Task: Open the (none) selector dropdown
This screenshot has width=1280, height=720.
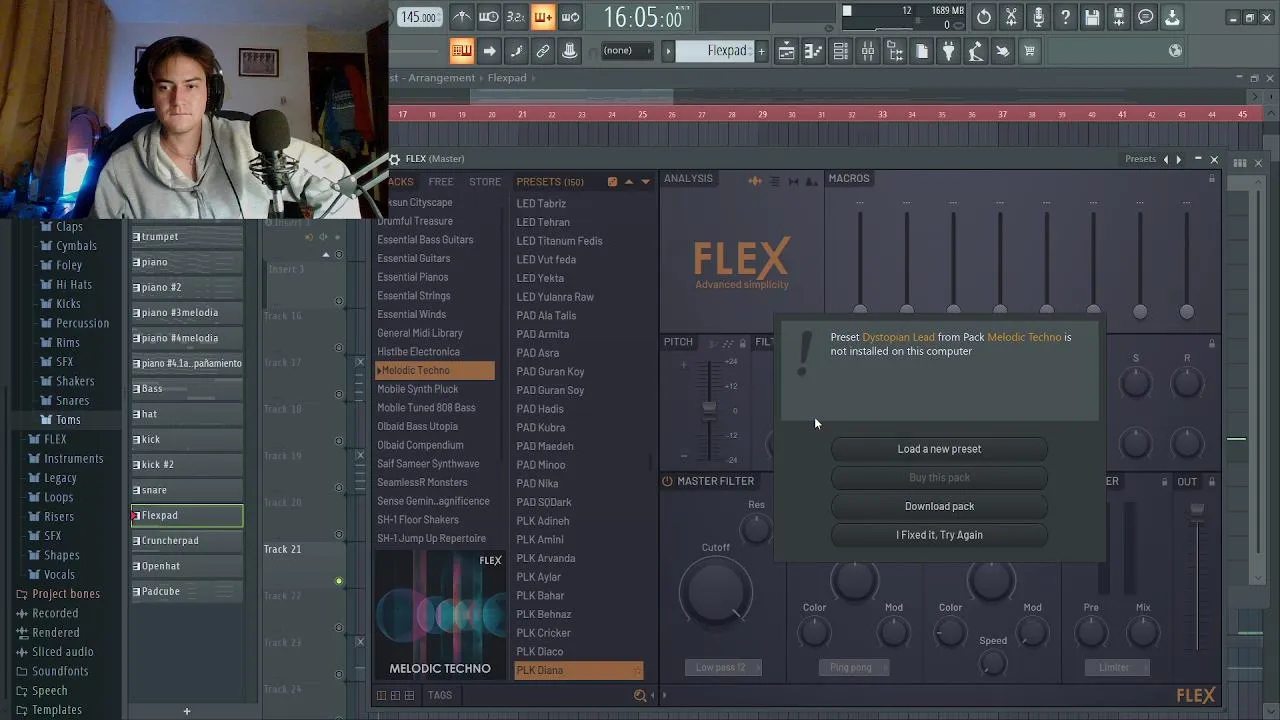Action: pyautogui.click(x=626, y=51)
